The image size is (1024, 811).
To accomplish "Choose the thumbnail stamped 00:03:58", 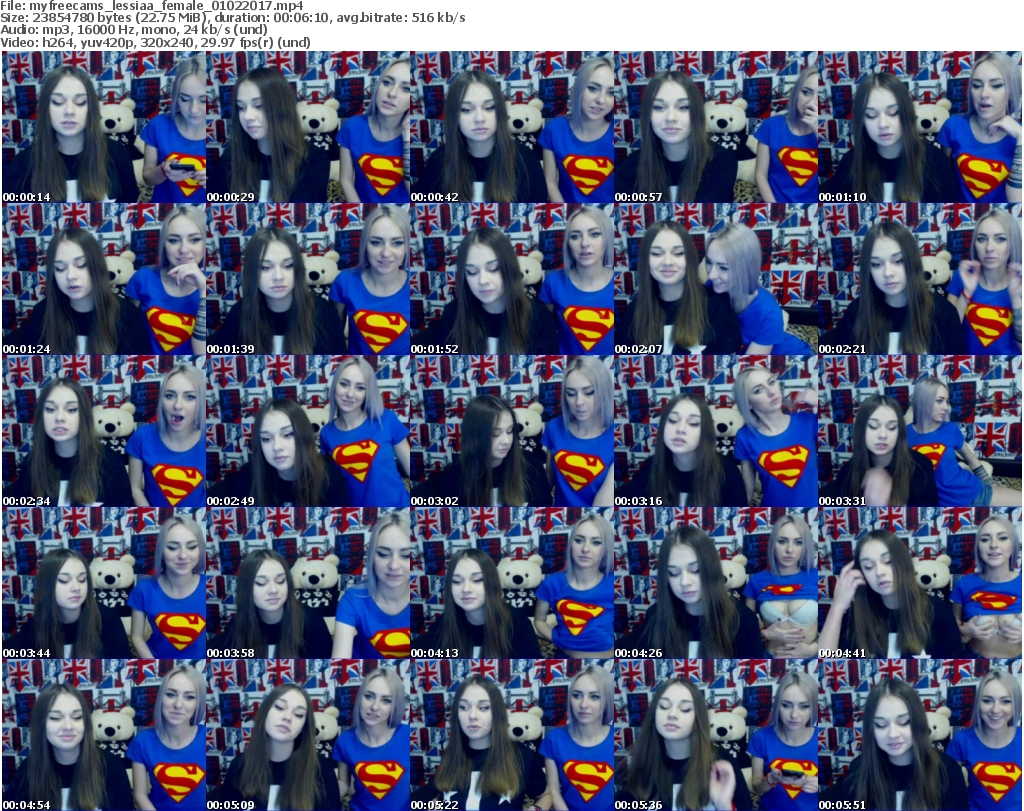I will tap(308, 583).
